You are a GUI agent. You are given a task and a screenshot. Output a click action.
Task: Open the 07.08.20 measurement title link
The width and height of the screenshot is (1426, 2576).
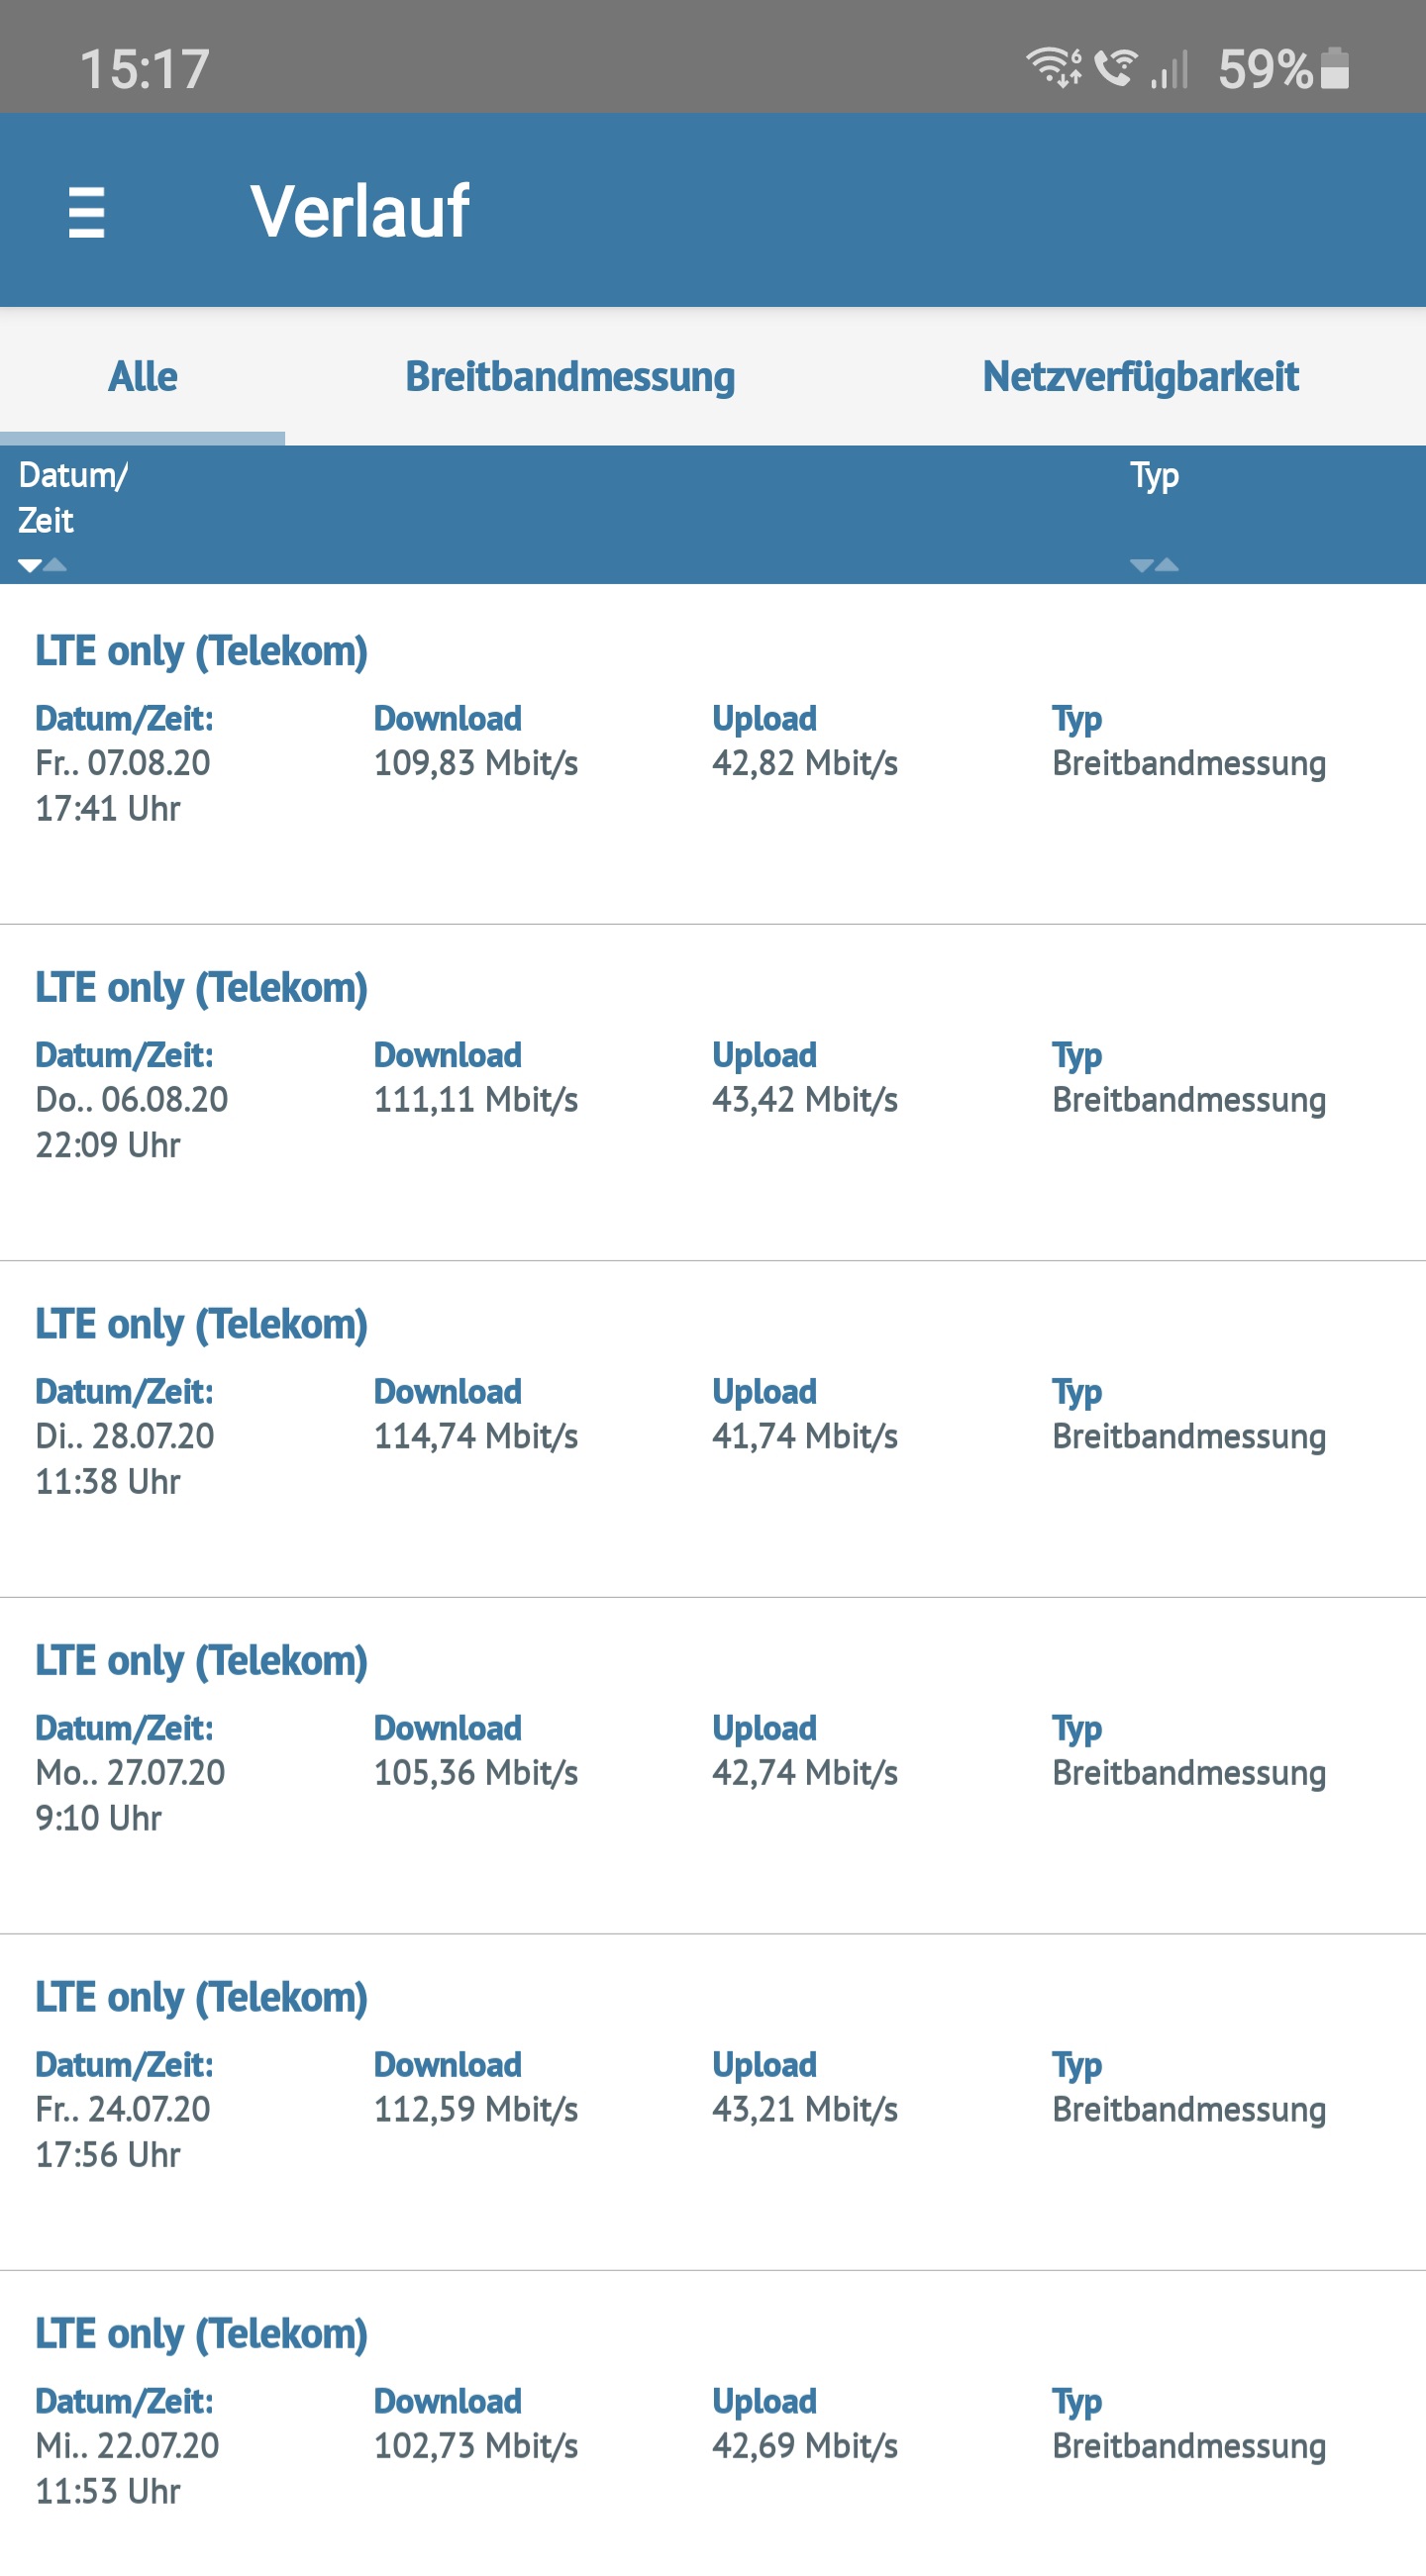(x=201, y=651)
